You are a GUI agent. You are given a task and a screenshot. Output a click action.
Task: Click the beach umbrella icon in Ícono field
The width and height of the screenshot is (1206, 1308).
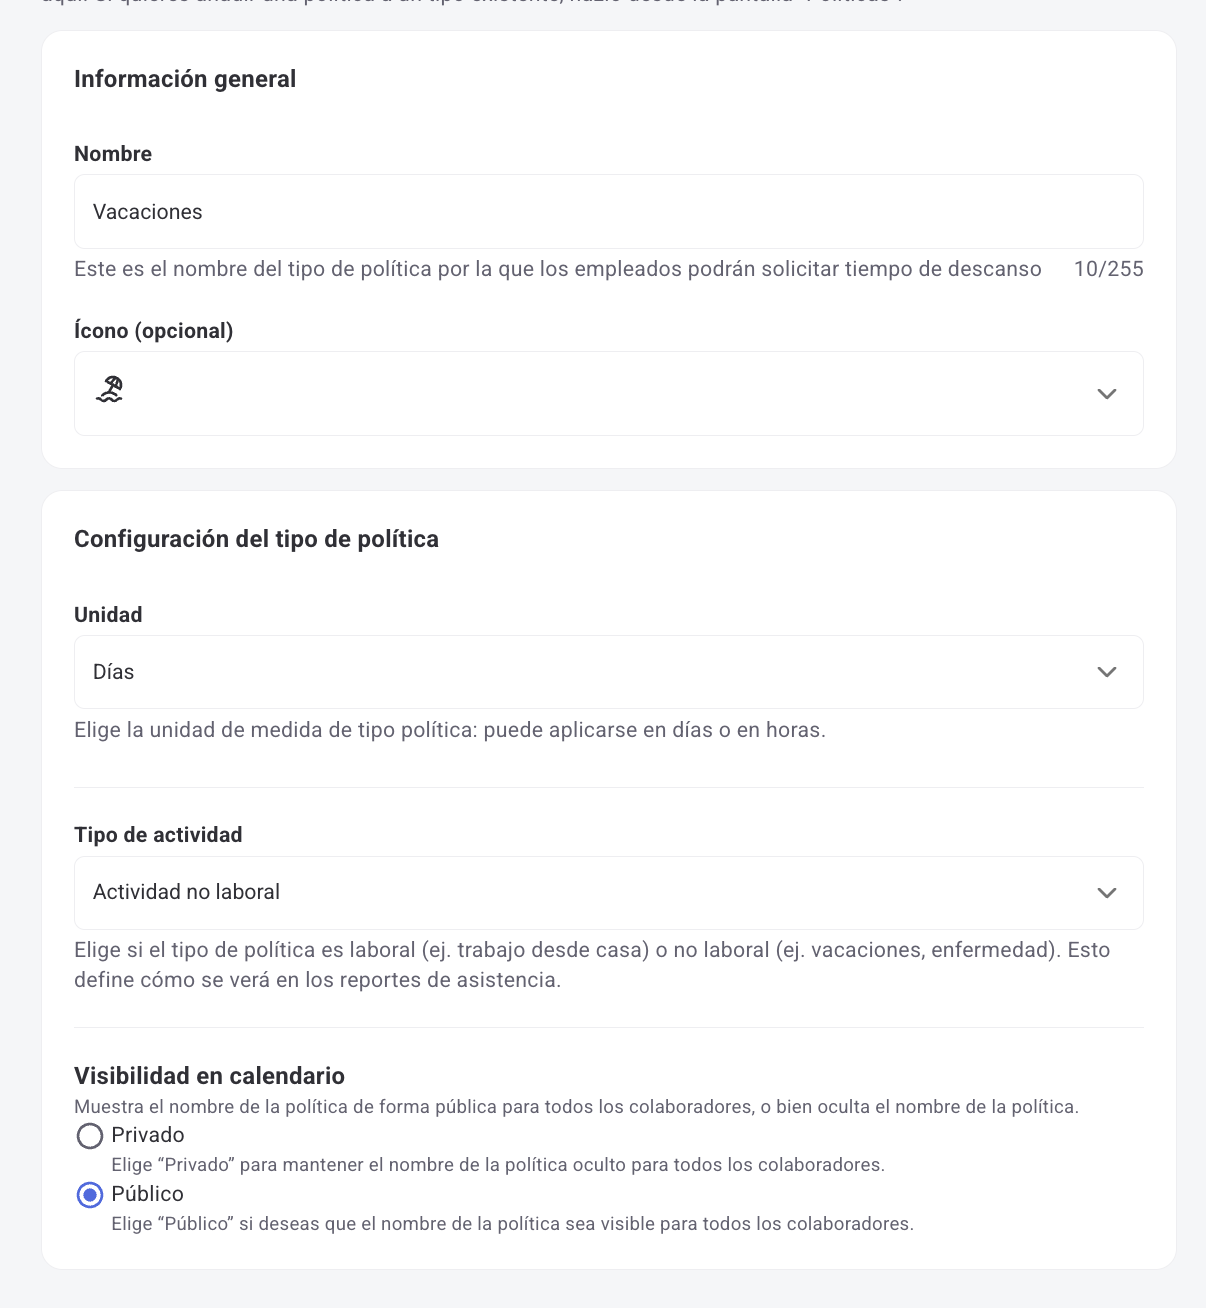click(x=110, y=390)
